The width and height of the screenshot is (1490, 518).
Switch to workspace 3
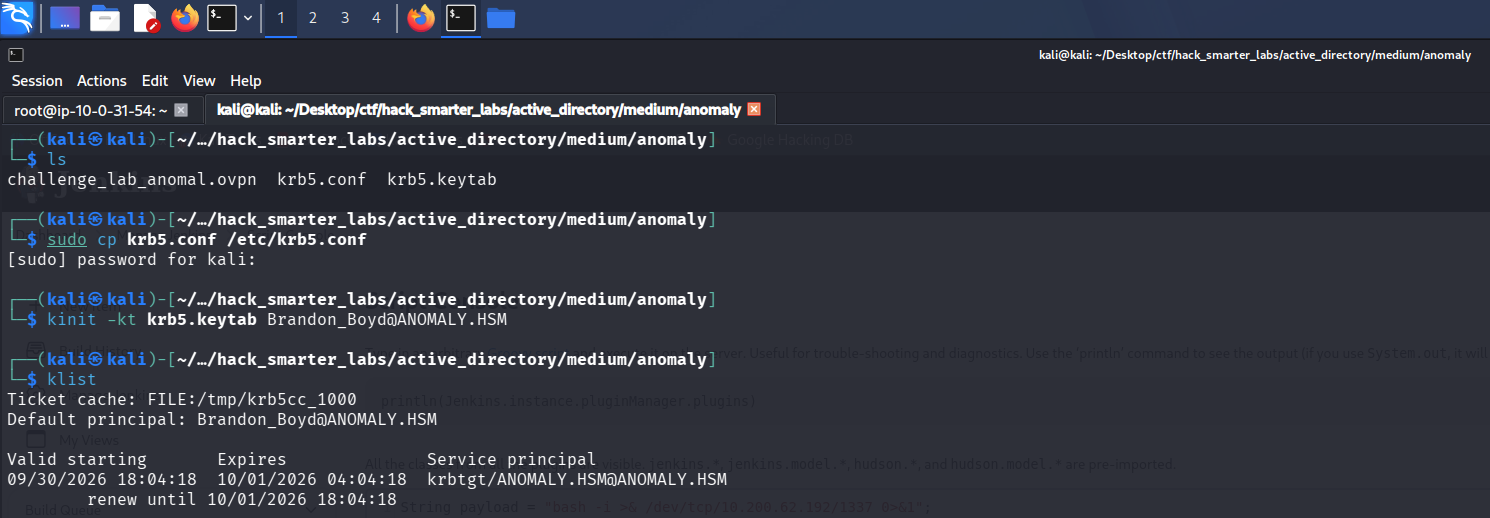point(345,18)
